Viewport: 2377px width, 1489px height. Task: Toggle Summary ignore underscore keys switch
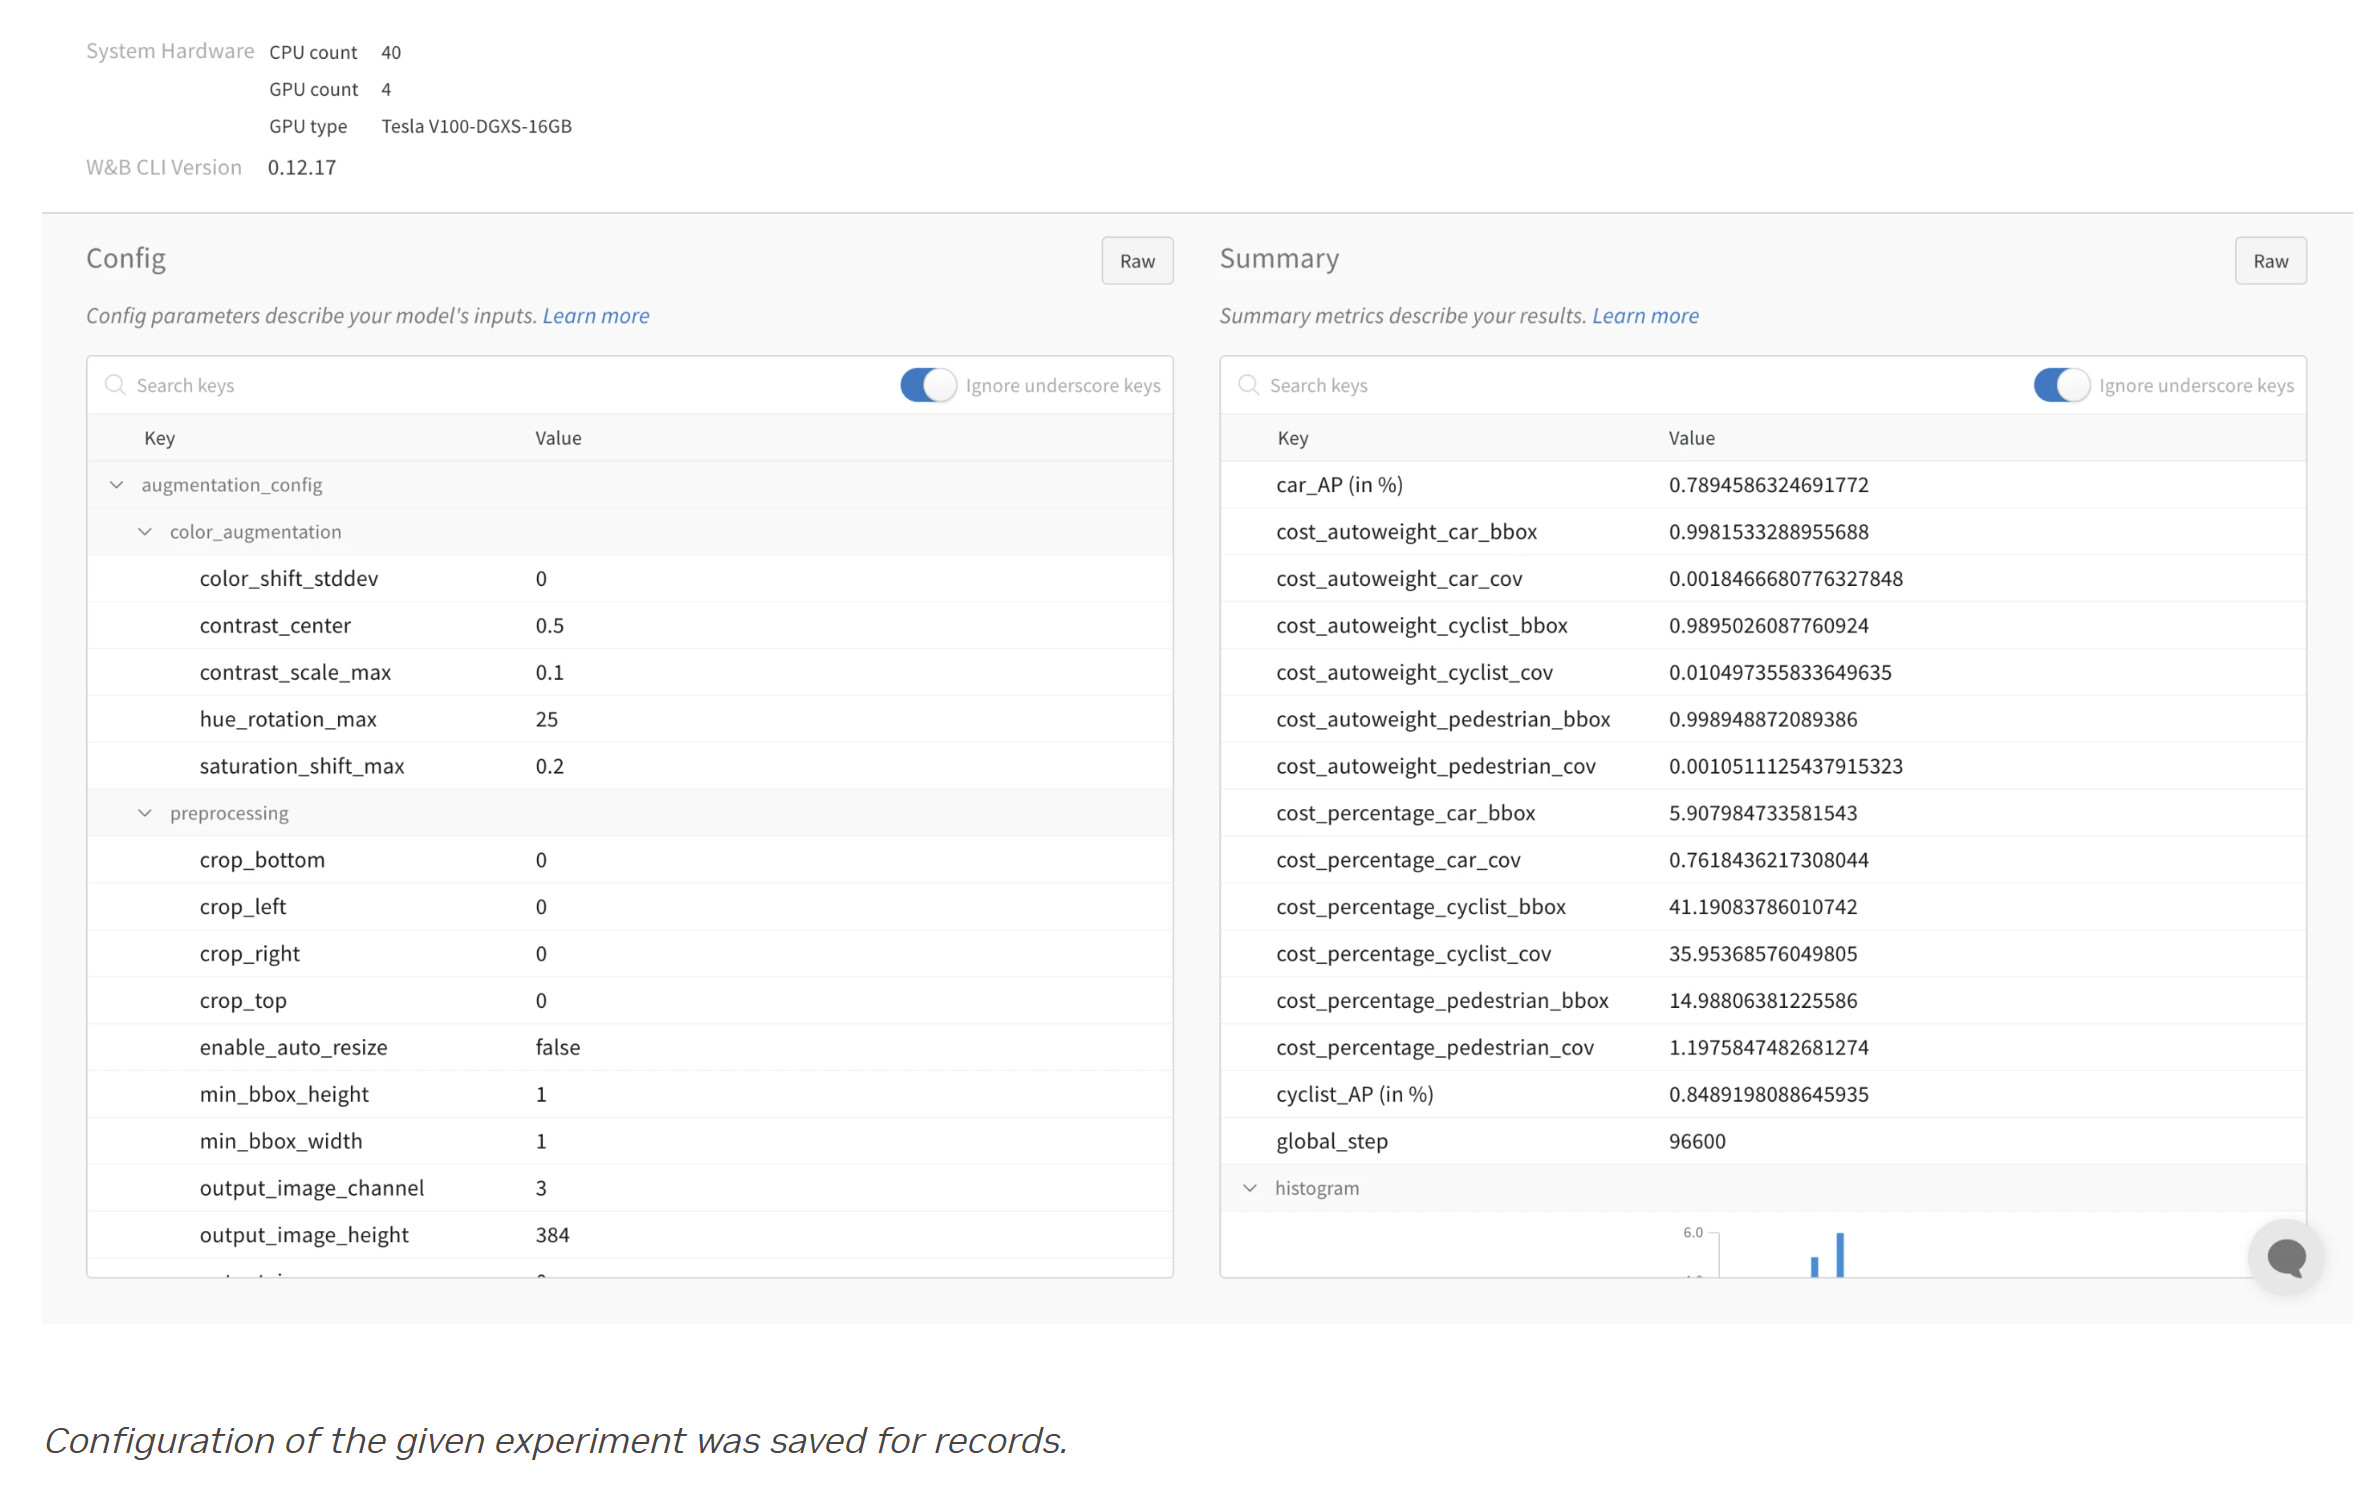point(2060,385)
